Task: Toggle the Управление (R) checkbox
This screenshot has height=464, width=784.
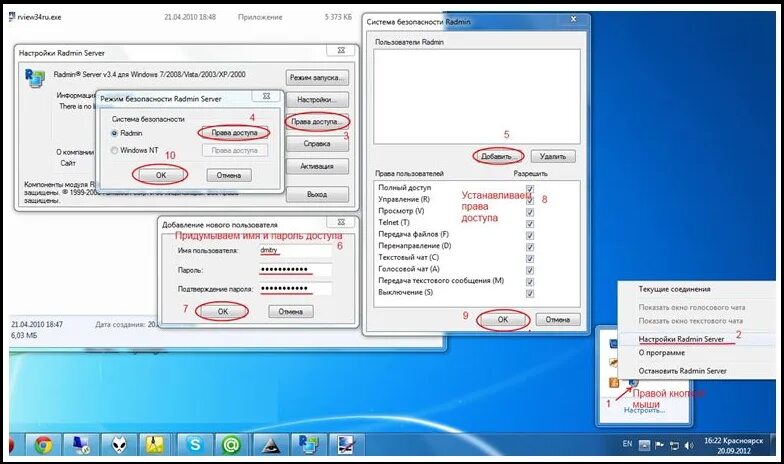Action: click(x=530, y=200)
